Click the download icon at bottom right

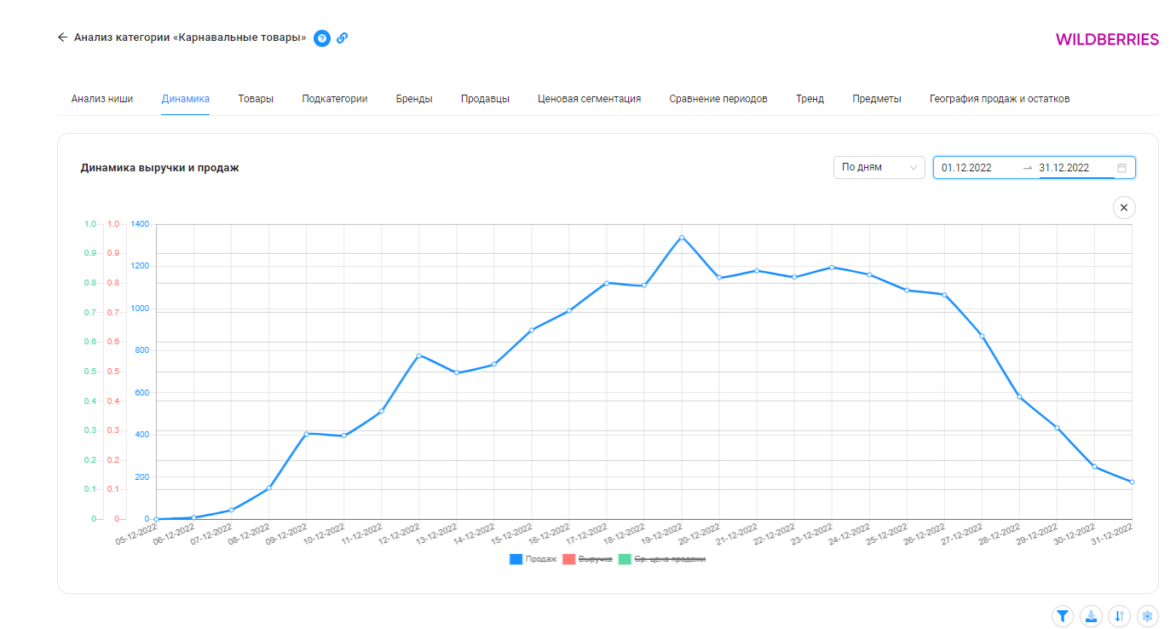[x=1091, y=616]
